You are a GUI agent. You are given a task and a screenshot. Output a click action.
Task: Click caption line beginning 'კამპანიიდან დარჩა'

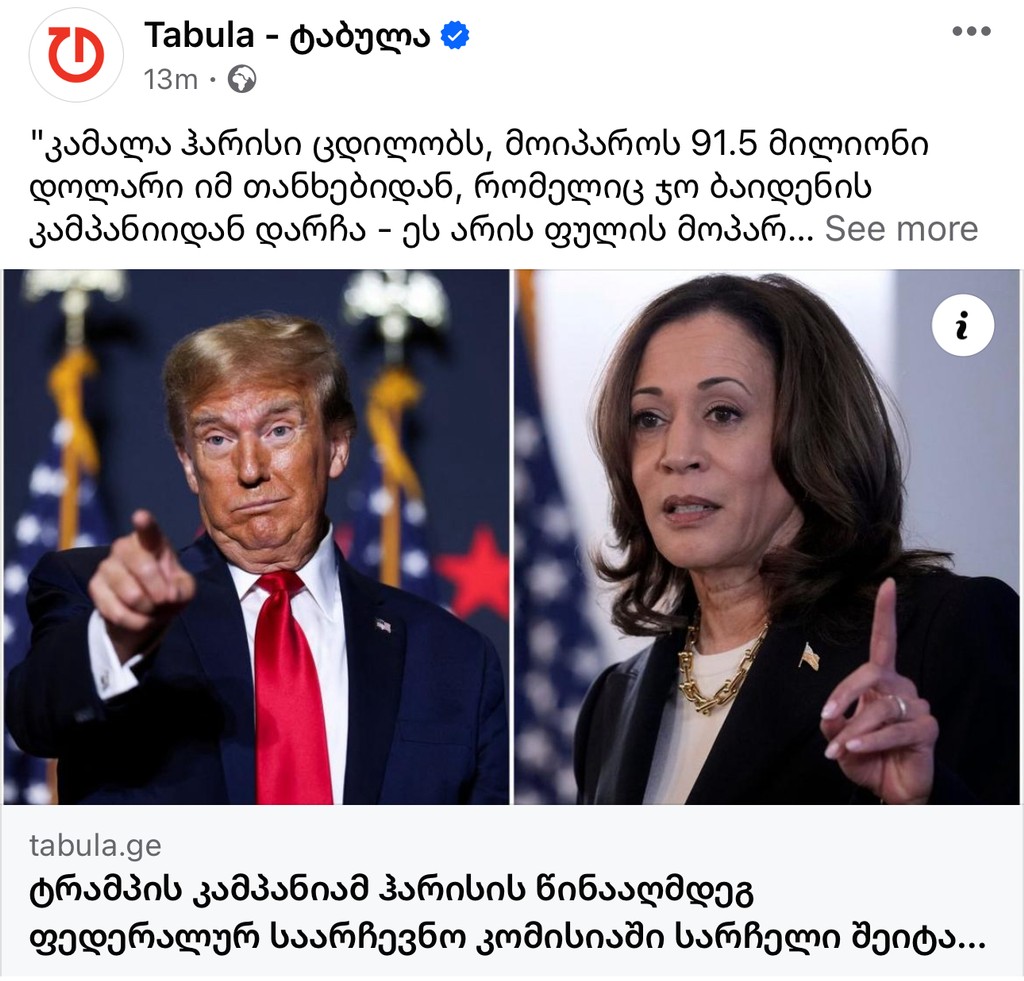[x=421, y=229]
